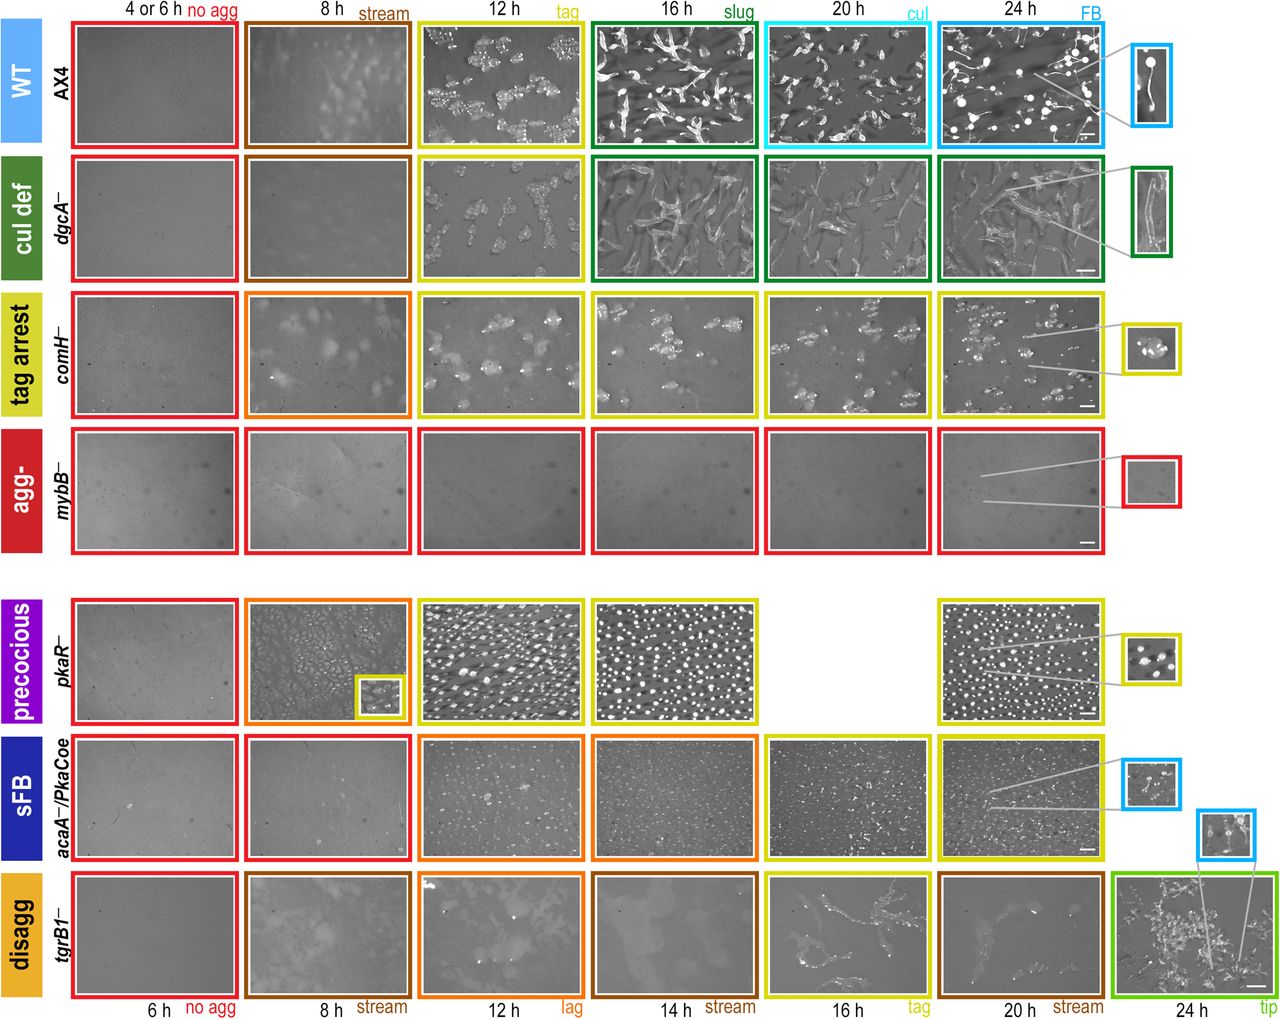
Task: Click the tgrB1− 16 h tag panel
Action: tap(848, 934)
